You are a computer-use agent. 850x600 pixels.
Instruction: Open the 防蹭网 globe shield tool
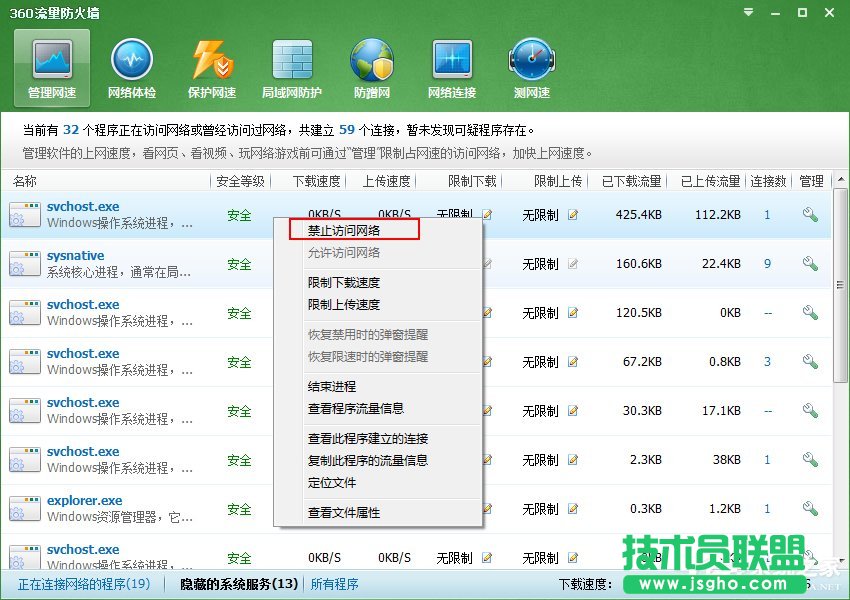tap(372, 68)
